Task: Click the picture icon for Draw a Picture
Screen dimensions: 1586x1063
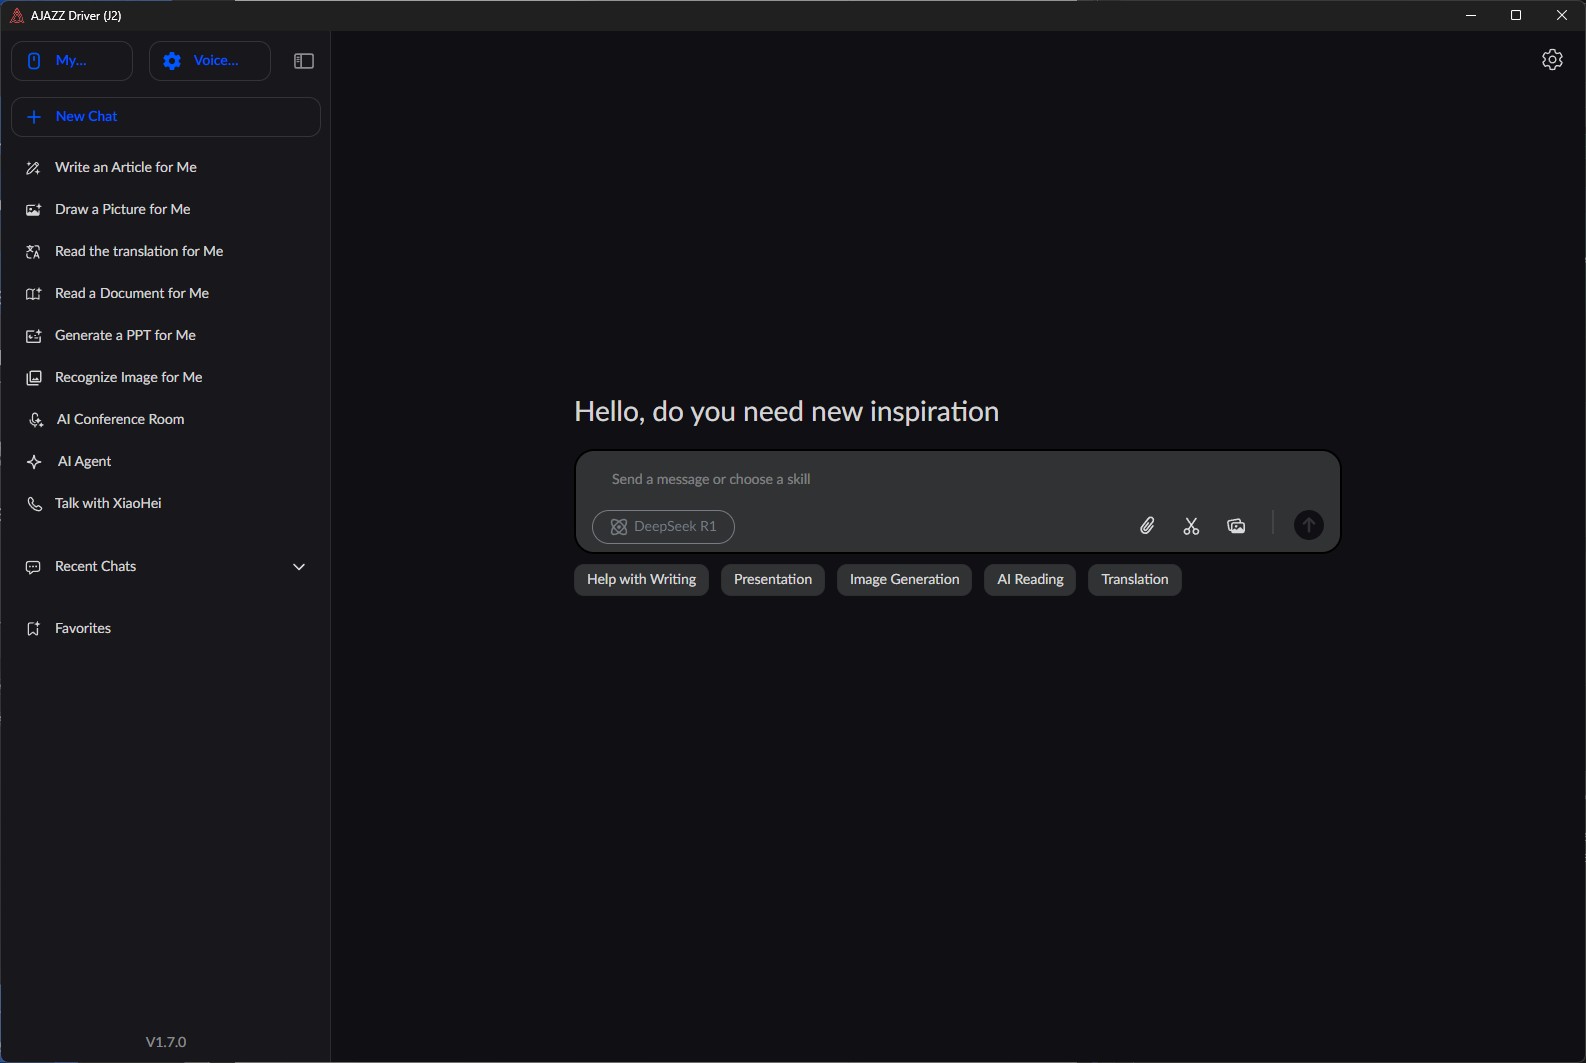Action: point(33,210)
